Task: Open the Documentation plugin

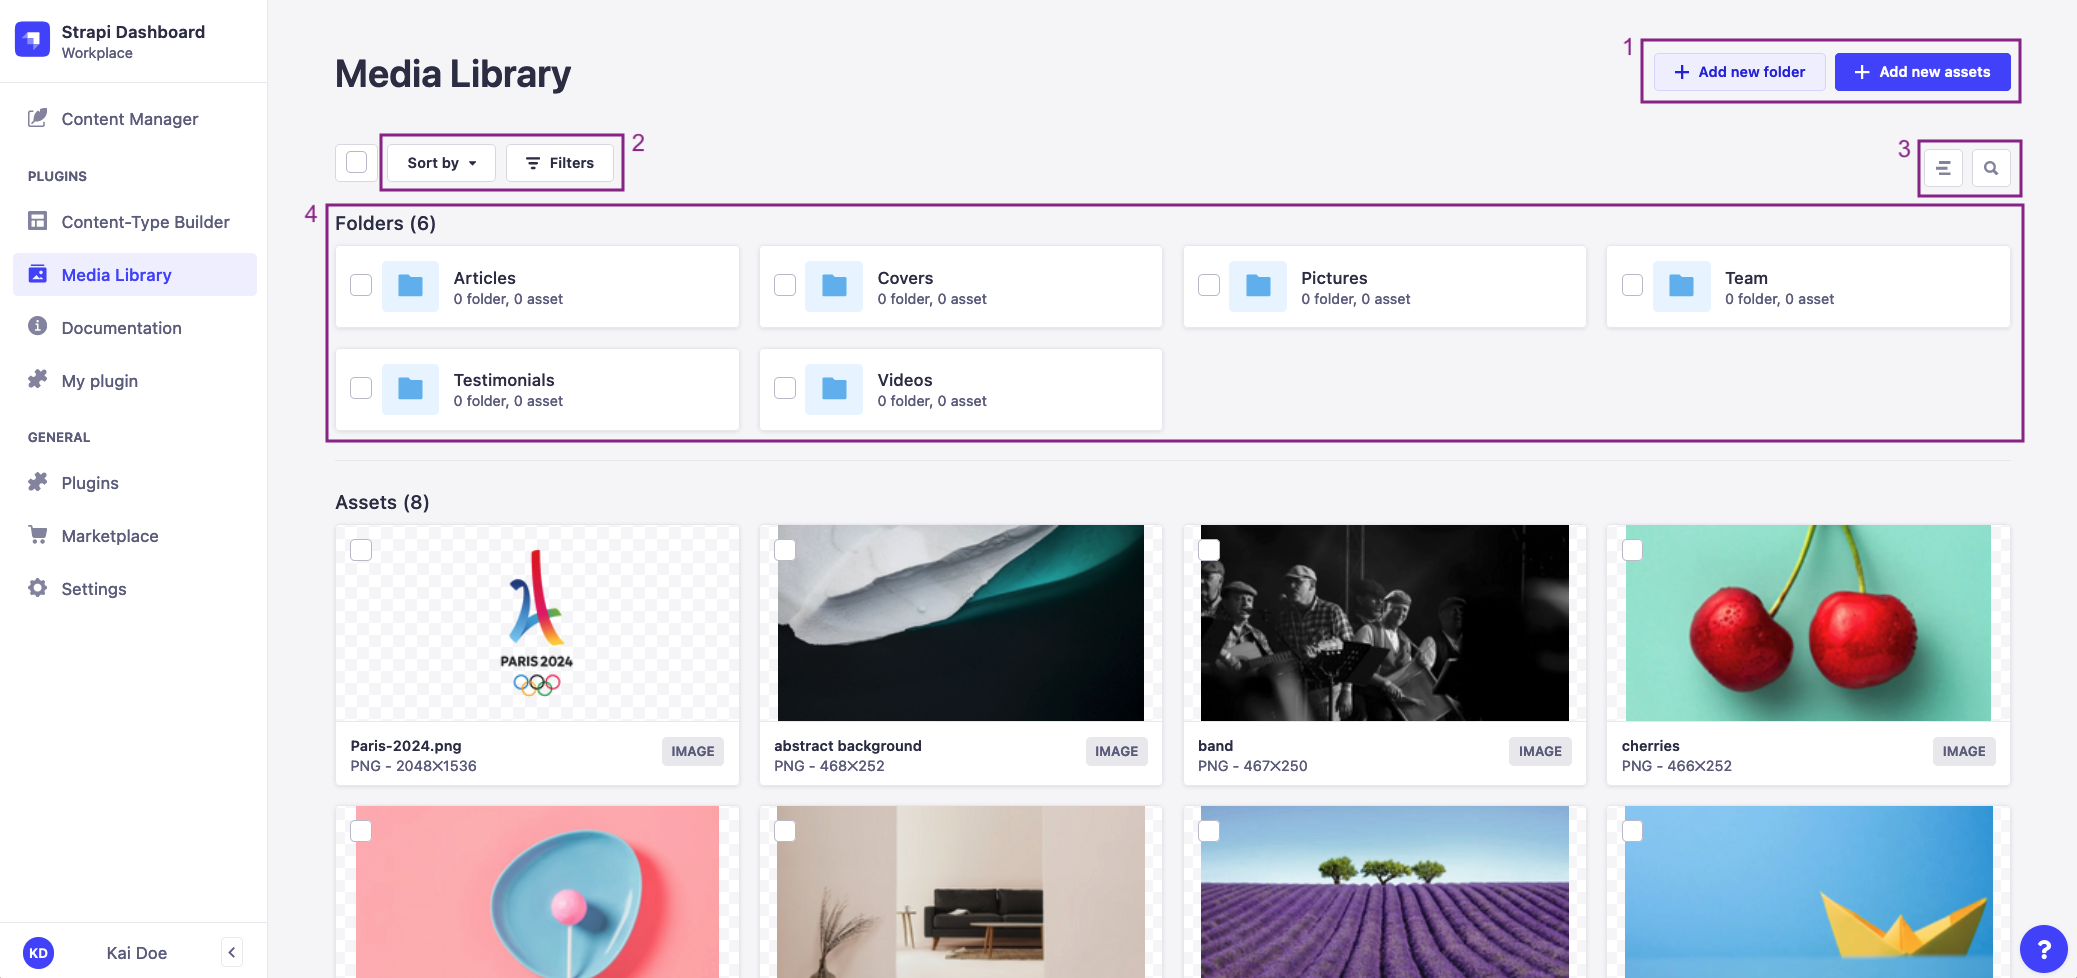Action: click(x=120, y=327)
